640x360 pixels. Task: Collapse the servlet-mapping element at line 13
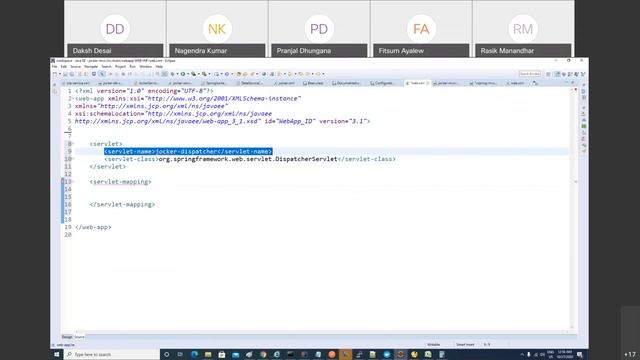(73, 182)
